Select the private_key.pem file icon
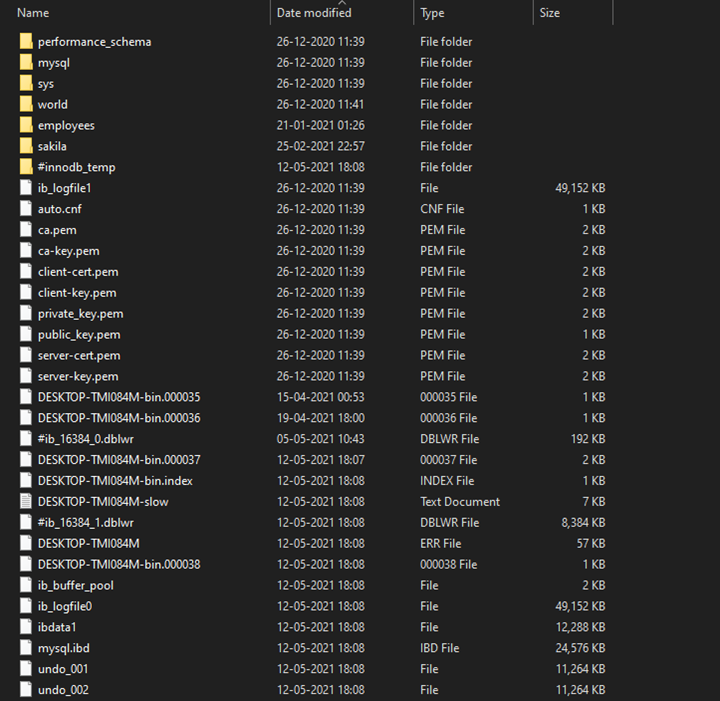The width and height of the screenshot is (720, 701). click(x=26, y=313)
